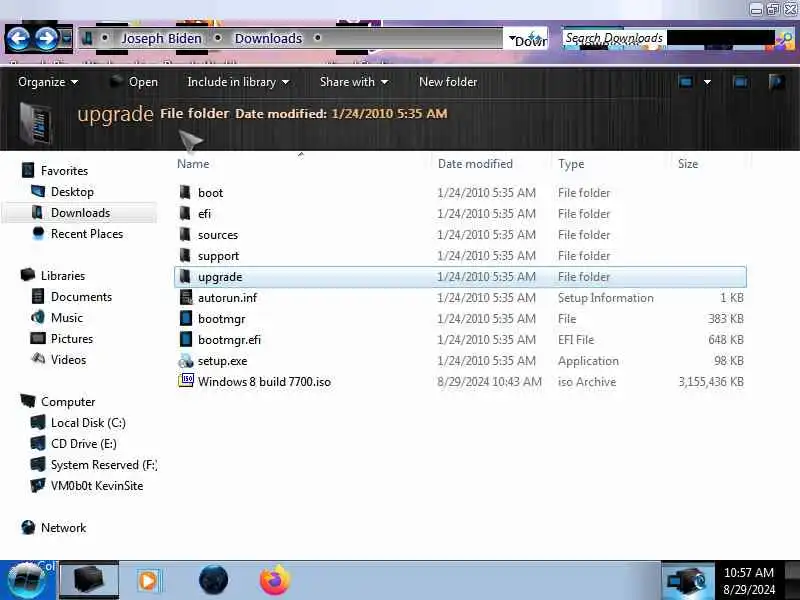Click the Setup Information type cell
Viewport: 800px width, 600px height.
point(606,297)
